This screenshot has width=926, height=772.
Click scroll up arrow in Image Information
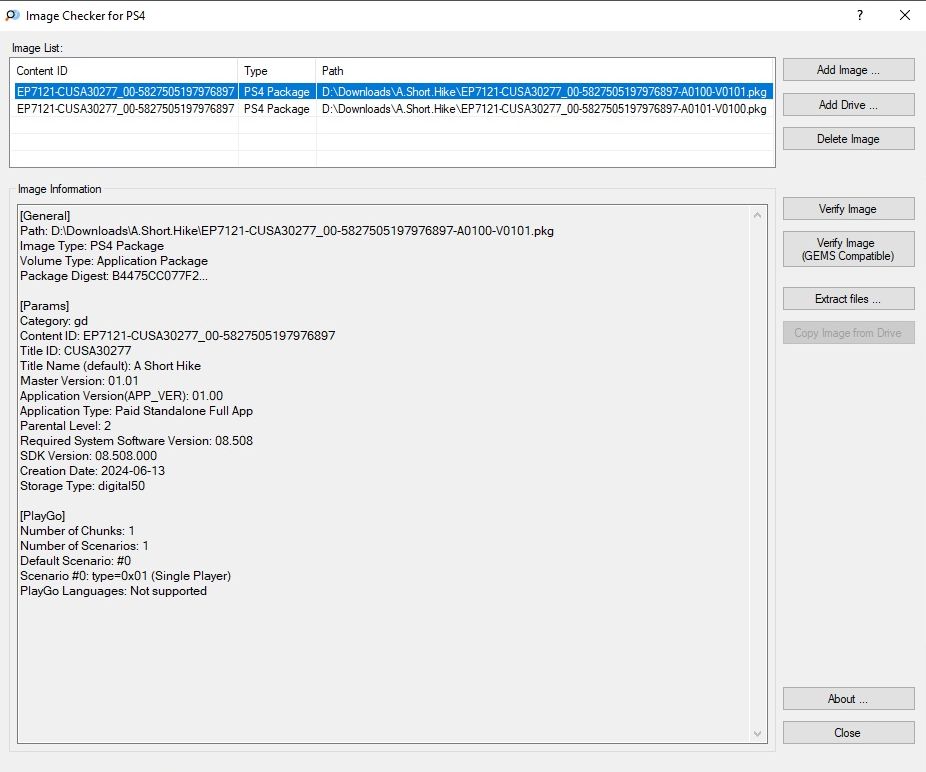(757, 216)
